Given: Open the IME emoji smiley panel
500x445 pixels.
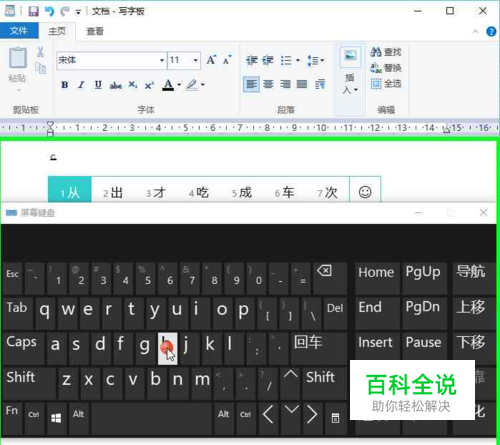Looking at the screenshot, I should [365, 192].
